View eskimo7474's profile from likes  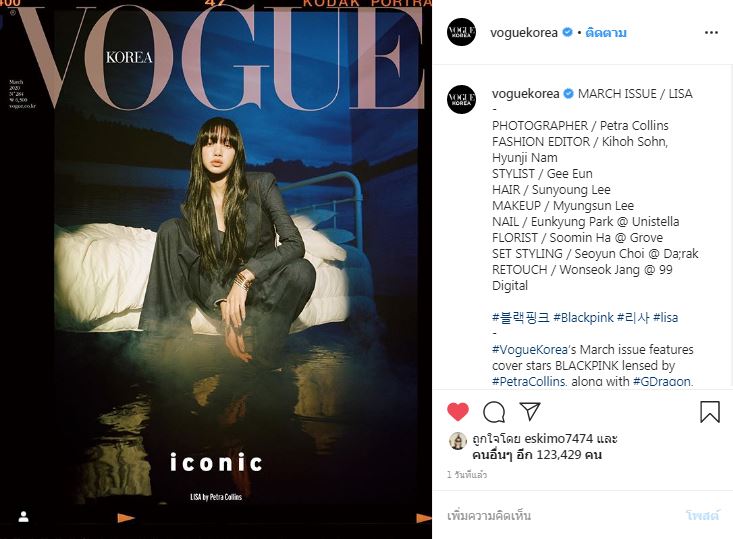[x=559, y=439]
